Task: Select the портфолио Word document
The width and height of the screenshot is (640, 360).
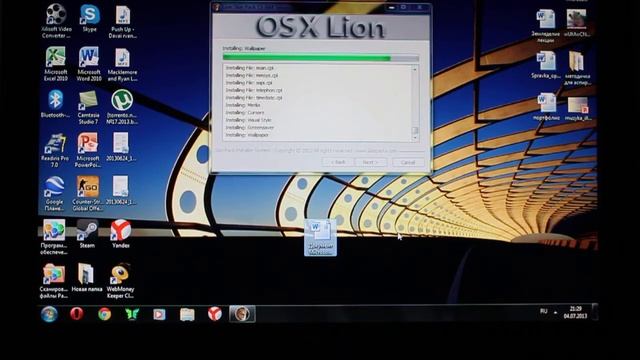Action: (546, 107)
